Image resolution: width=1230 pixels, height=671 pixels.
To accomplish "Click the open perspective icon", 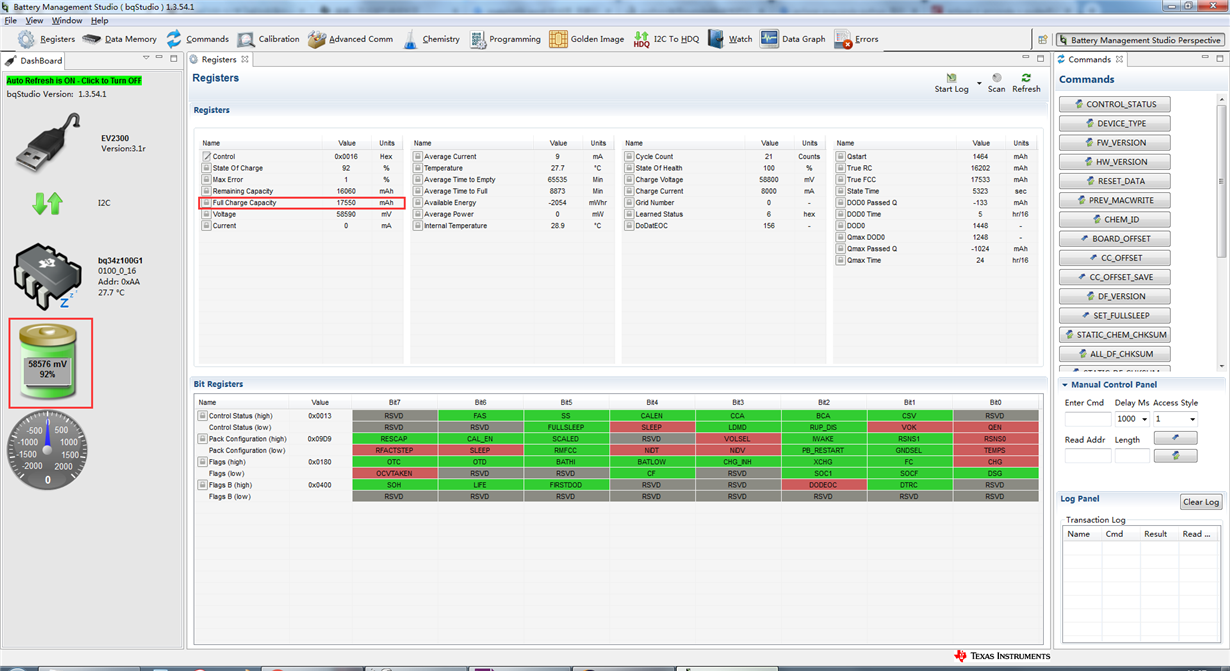I will click(x=1042, y=39).
